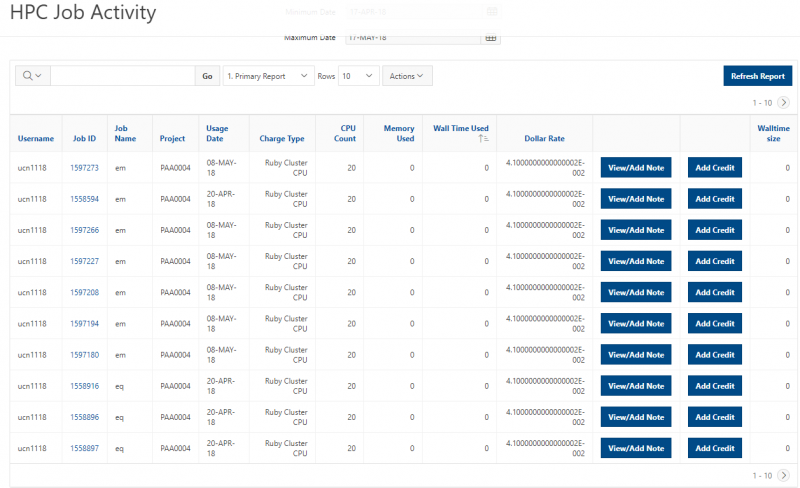
Task: Open the Username column header menu
Action: coord(36,138)
